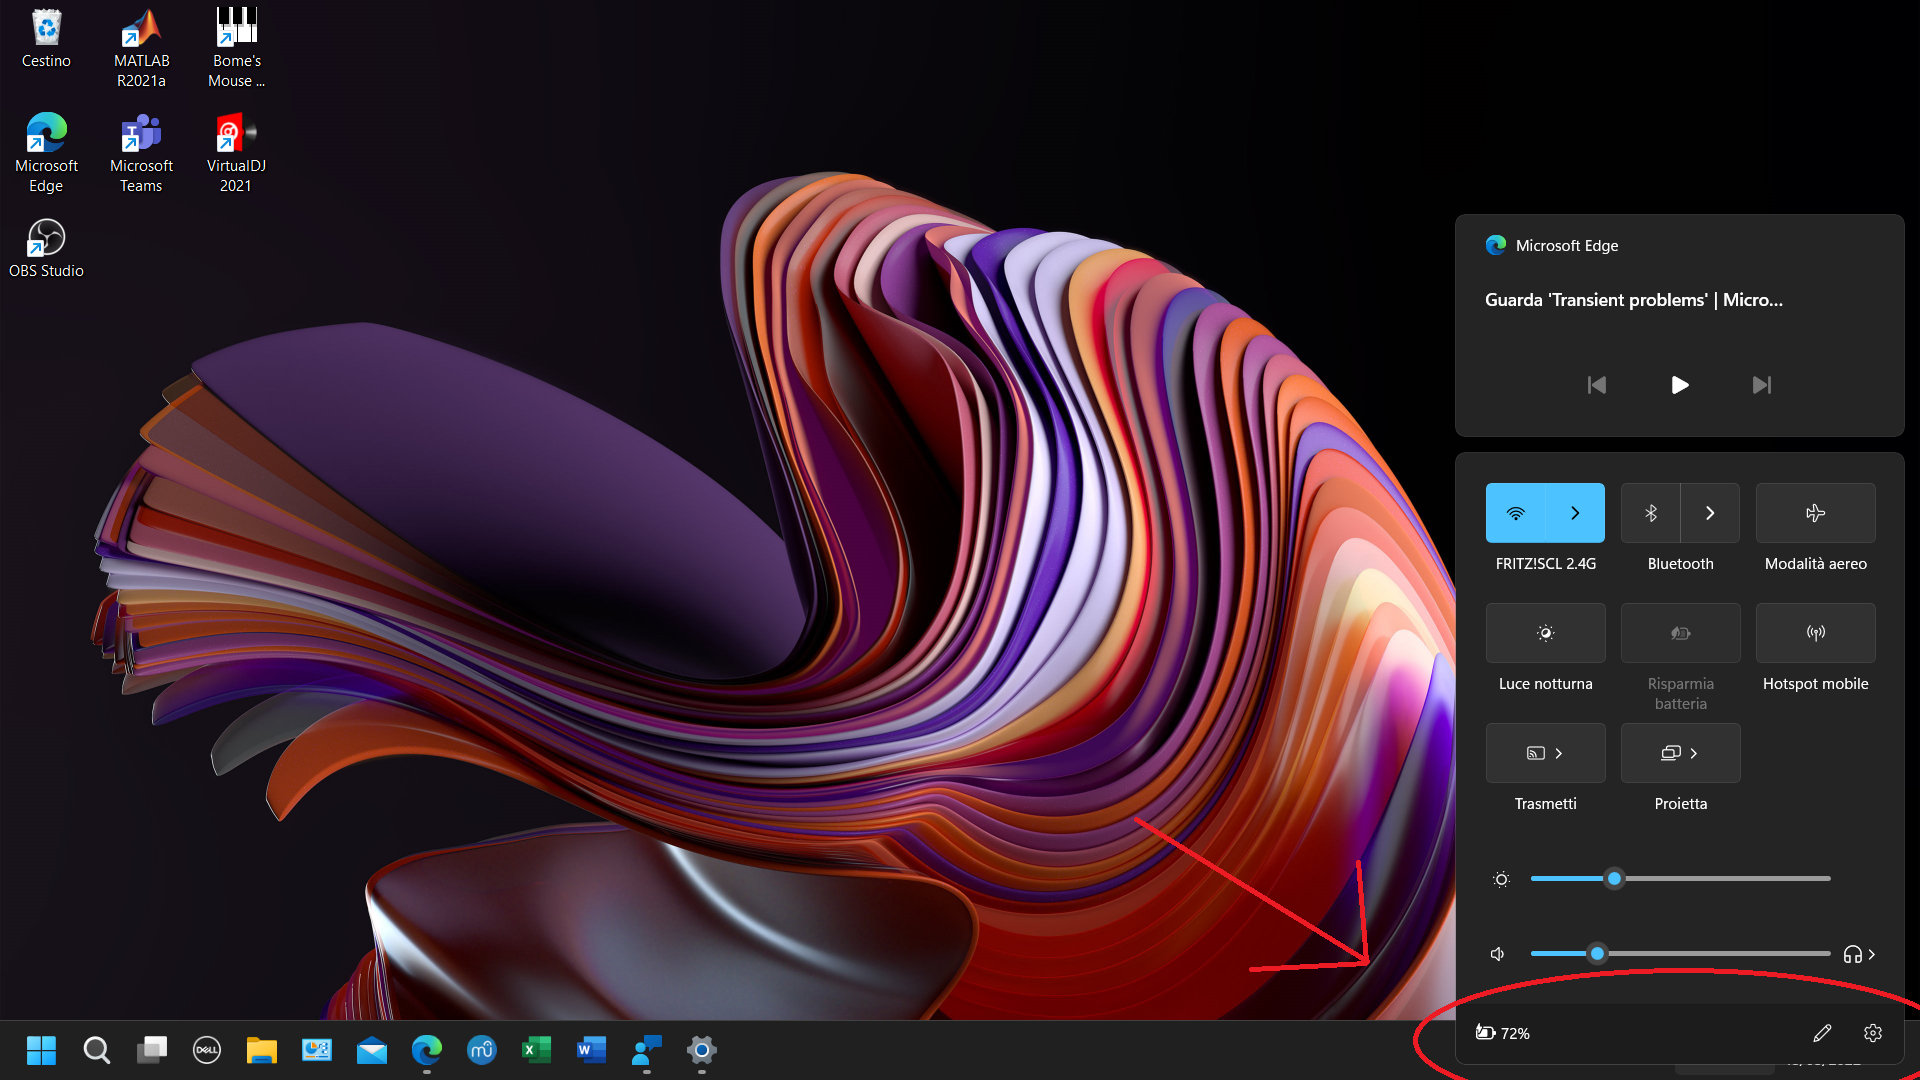Click the 72% battery indicator
1920x1080 pixels.
pyautogui.click(x=1503, y=1033)
